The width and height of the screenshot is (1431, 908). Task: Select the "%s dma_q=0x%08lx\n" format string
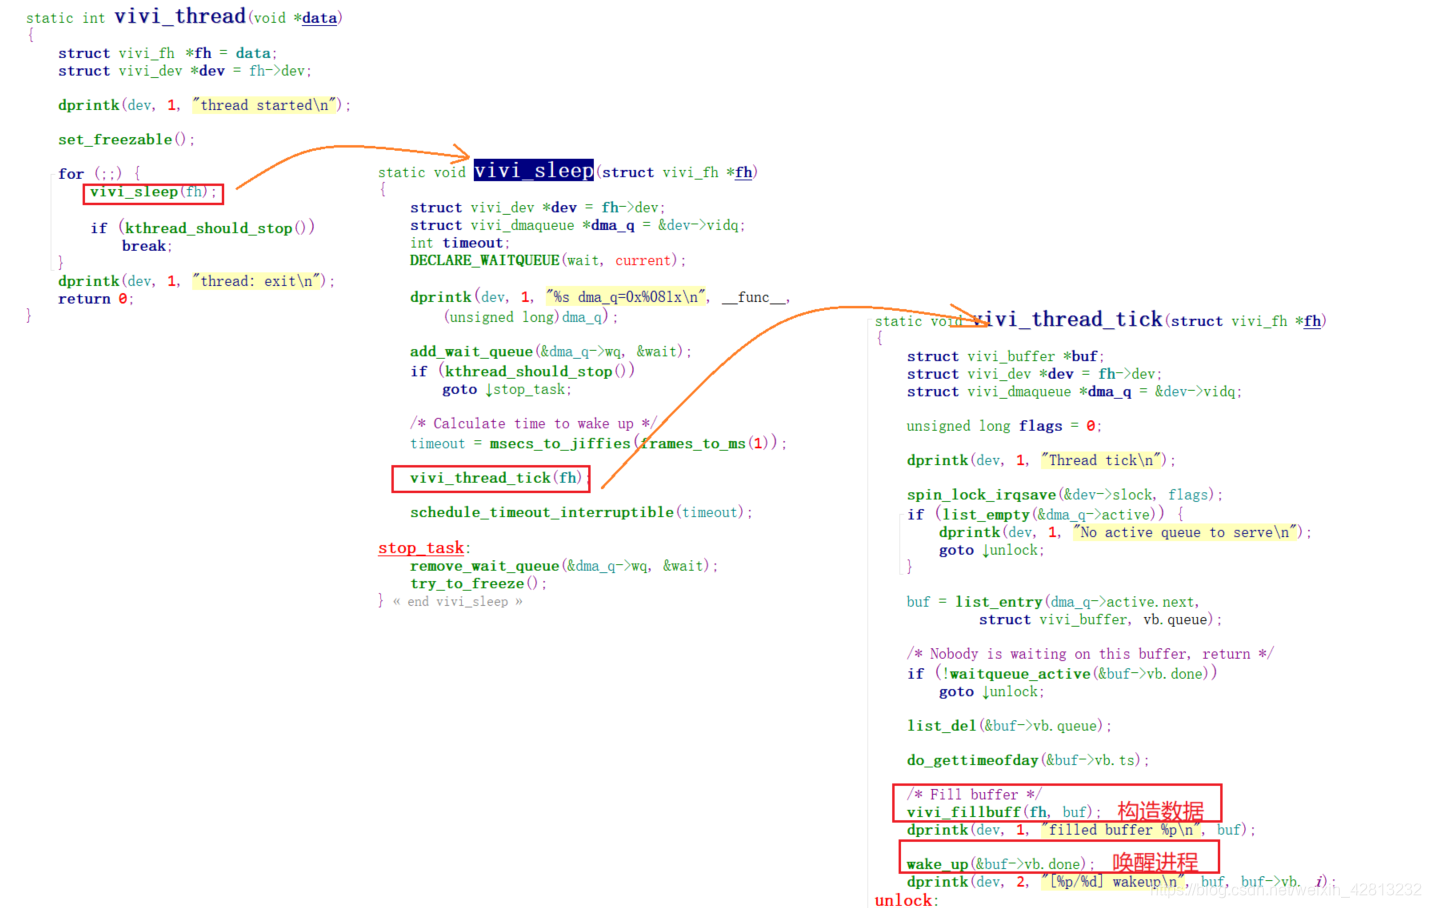(627, 297)
